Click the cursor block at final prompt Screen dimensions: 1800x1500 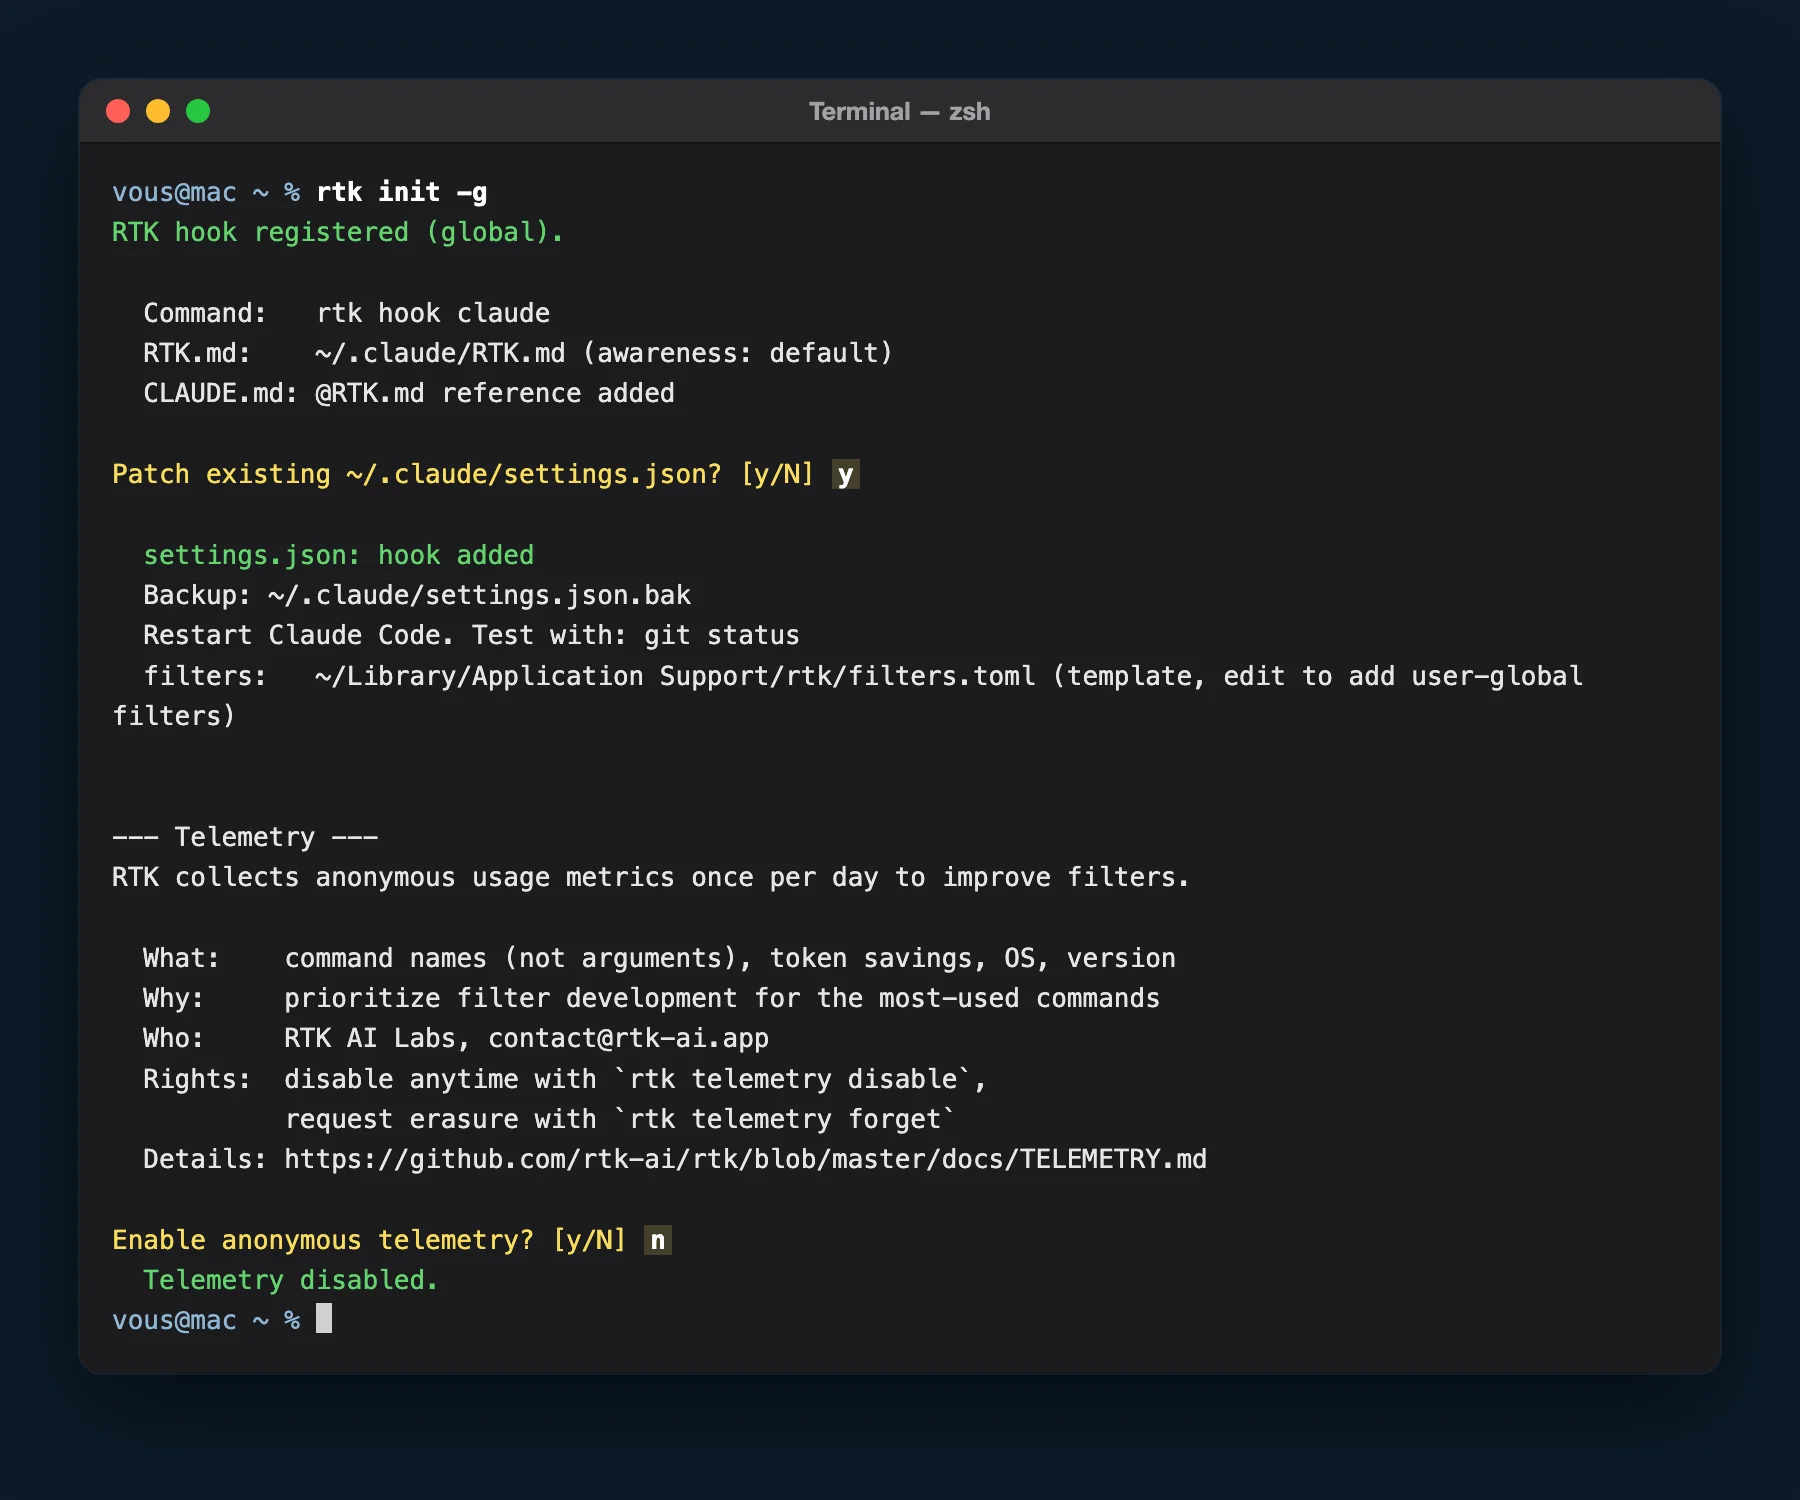pos(324,1319)
